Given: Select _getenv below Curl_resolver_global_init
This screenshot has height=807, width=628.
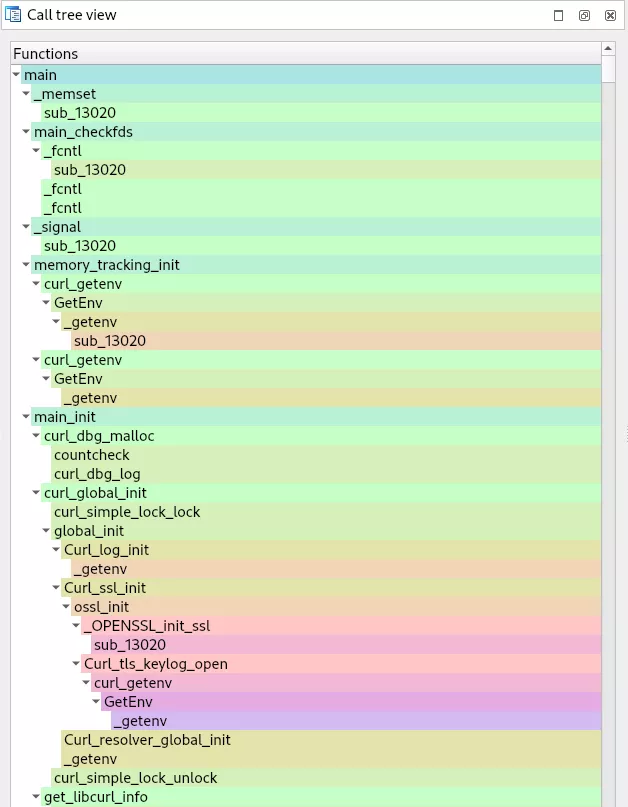Looking at the screenshot, I should tap(331, 759).
